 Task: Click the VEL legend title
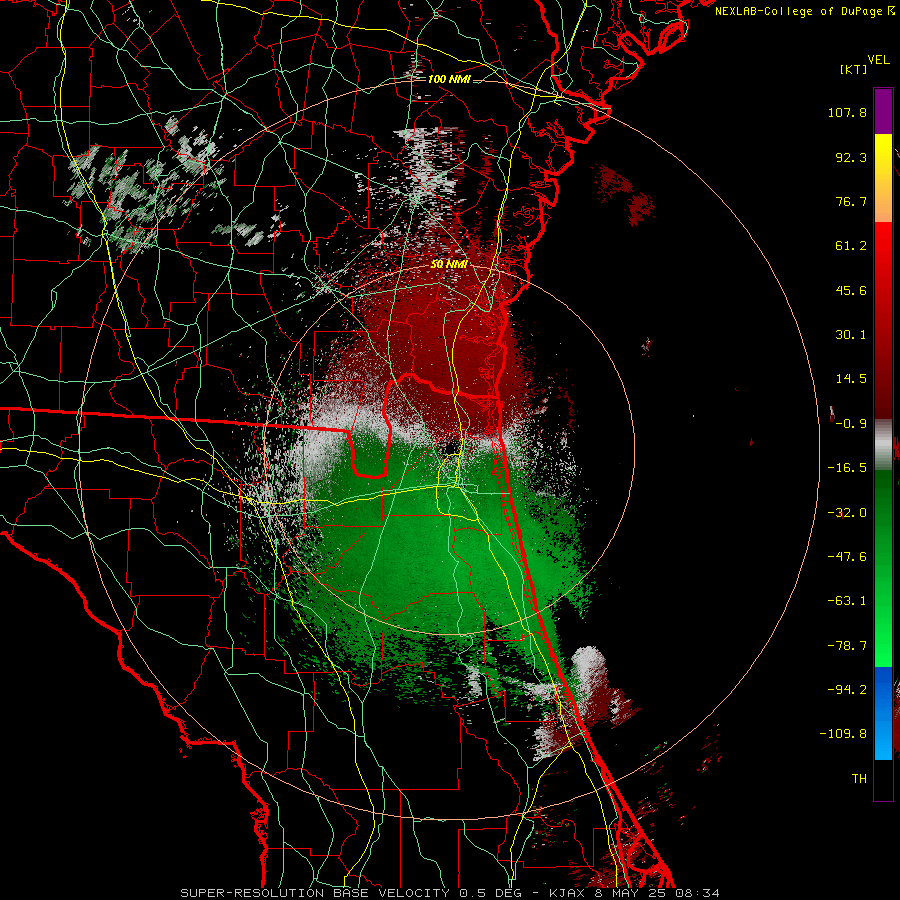click(878, 60)
